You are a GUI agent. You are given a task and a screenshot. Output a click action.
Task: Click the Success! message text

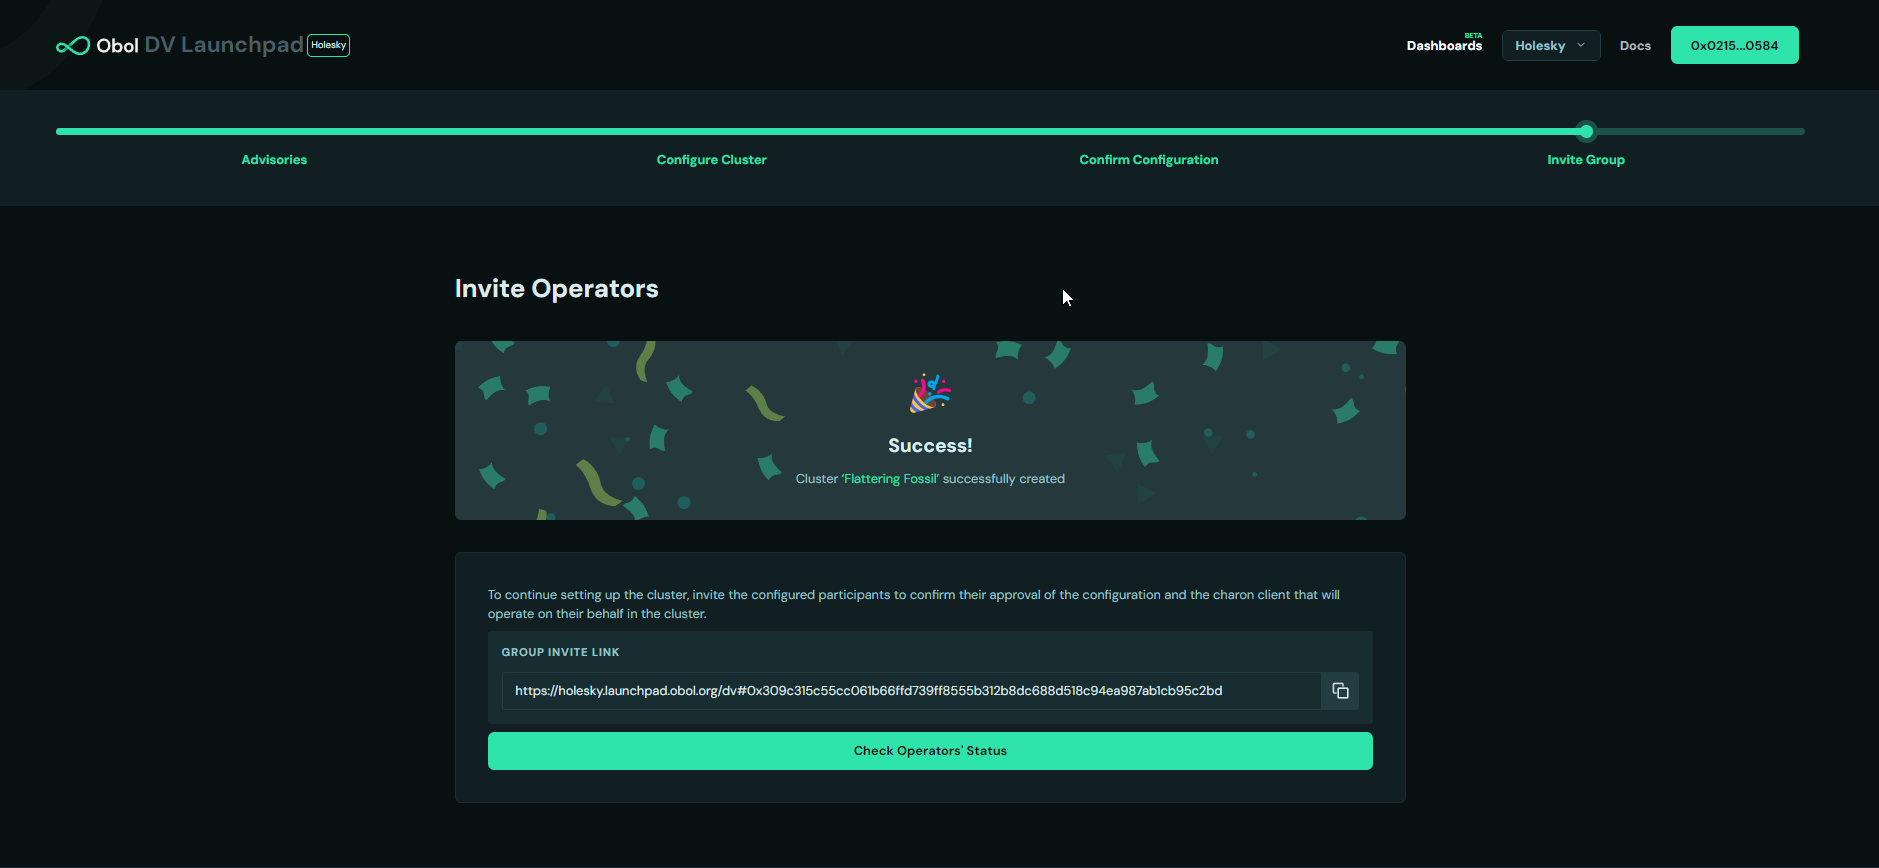click(x=930, y=446)
